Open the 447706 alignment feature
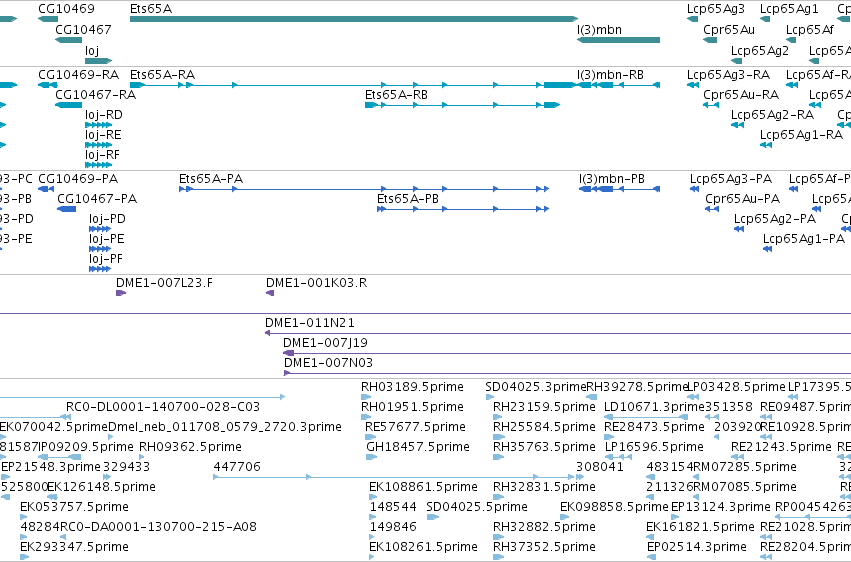 [393, 477]
